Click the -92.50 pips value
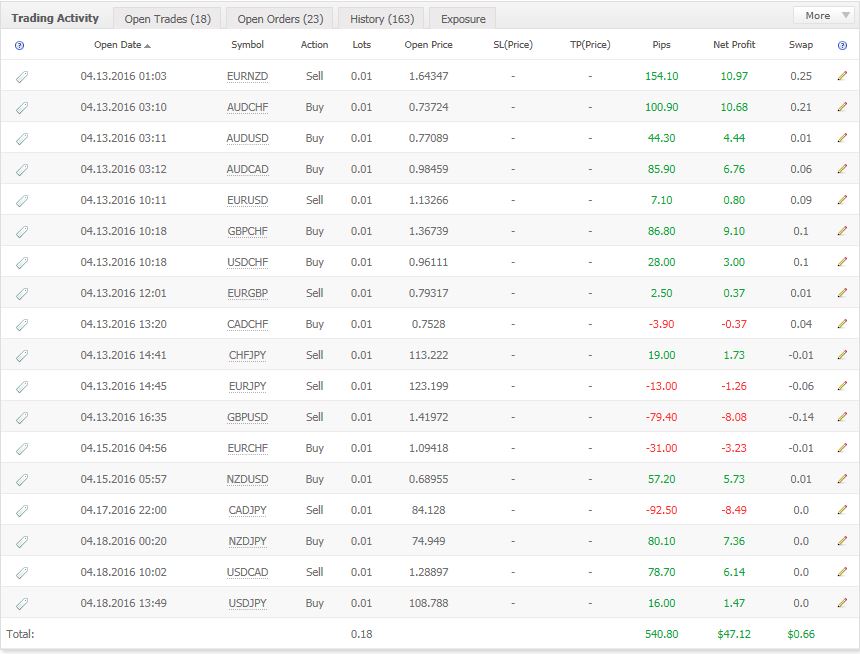Viewport: 860px width, 654px height. [661, 510]
